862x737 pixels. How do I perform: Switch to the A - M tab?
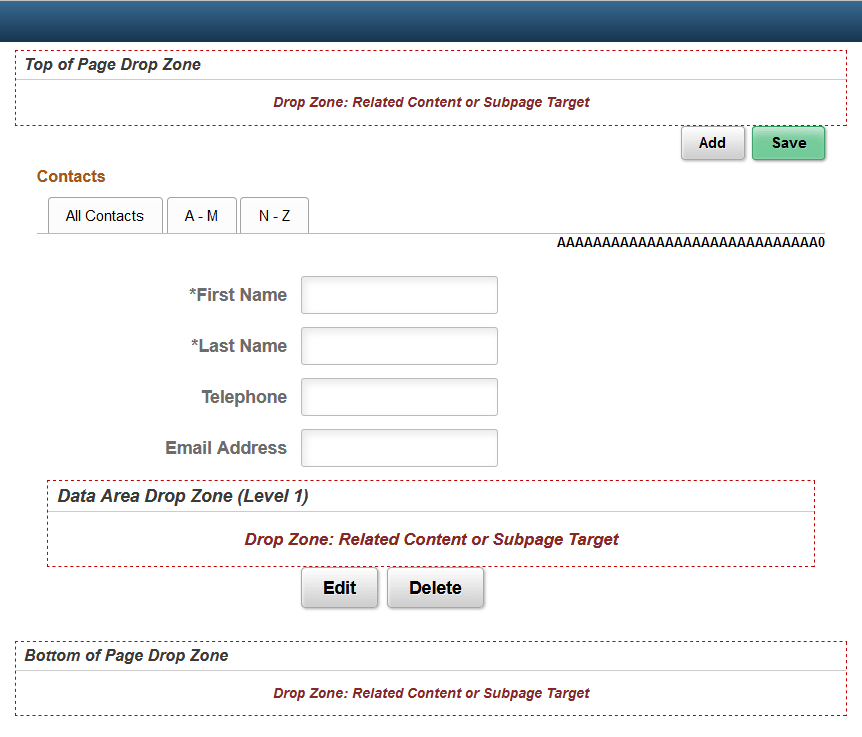pos(201,215)
